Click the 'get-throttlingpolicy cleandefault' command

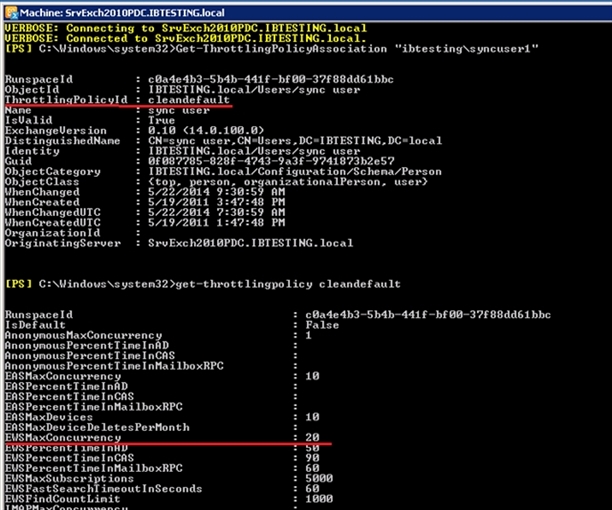click(288, 284)
